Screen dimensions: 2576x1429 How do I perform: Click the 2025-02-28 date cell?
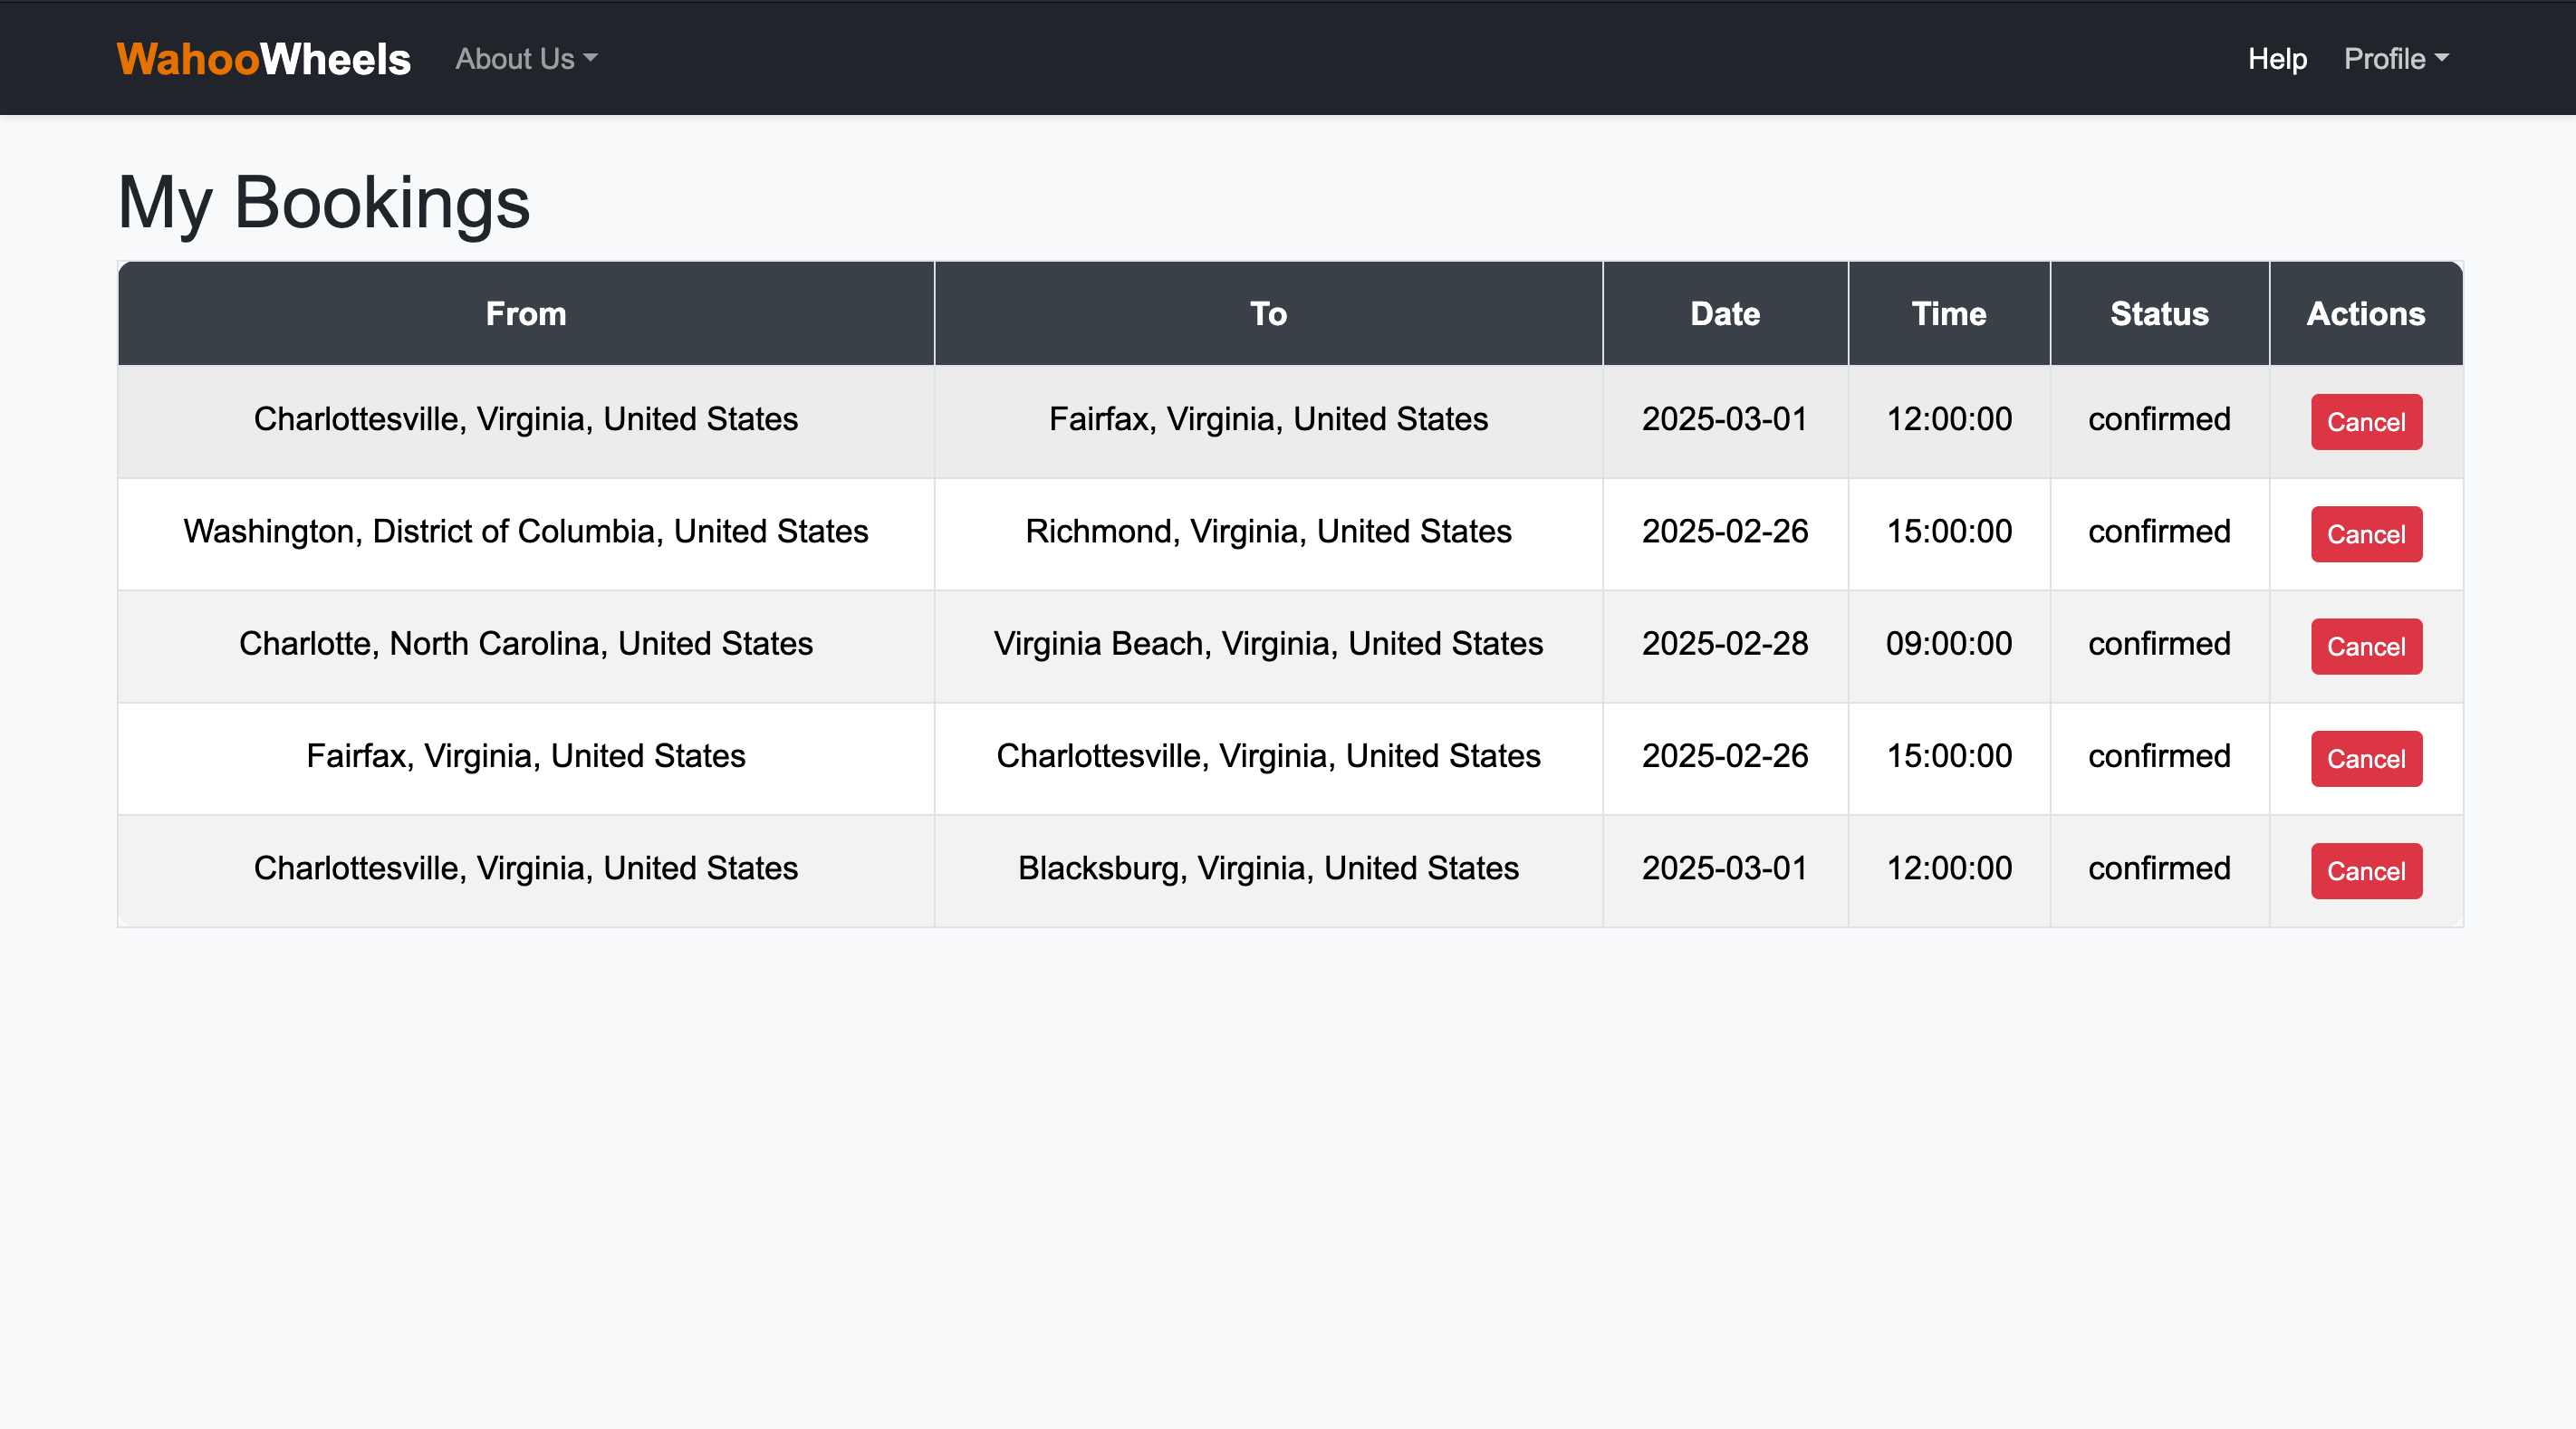(x=1724, y=644)
